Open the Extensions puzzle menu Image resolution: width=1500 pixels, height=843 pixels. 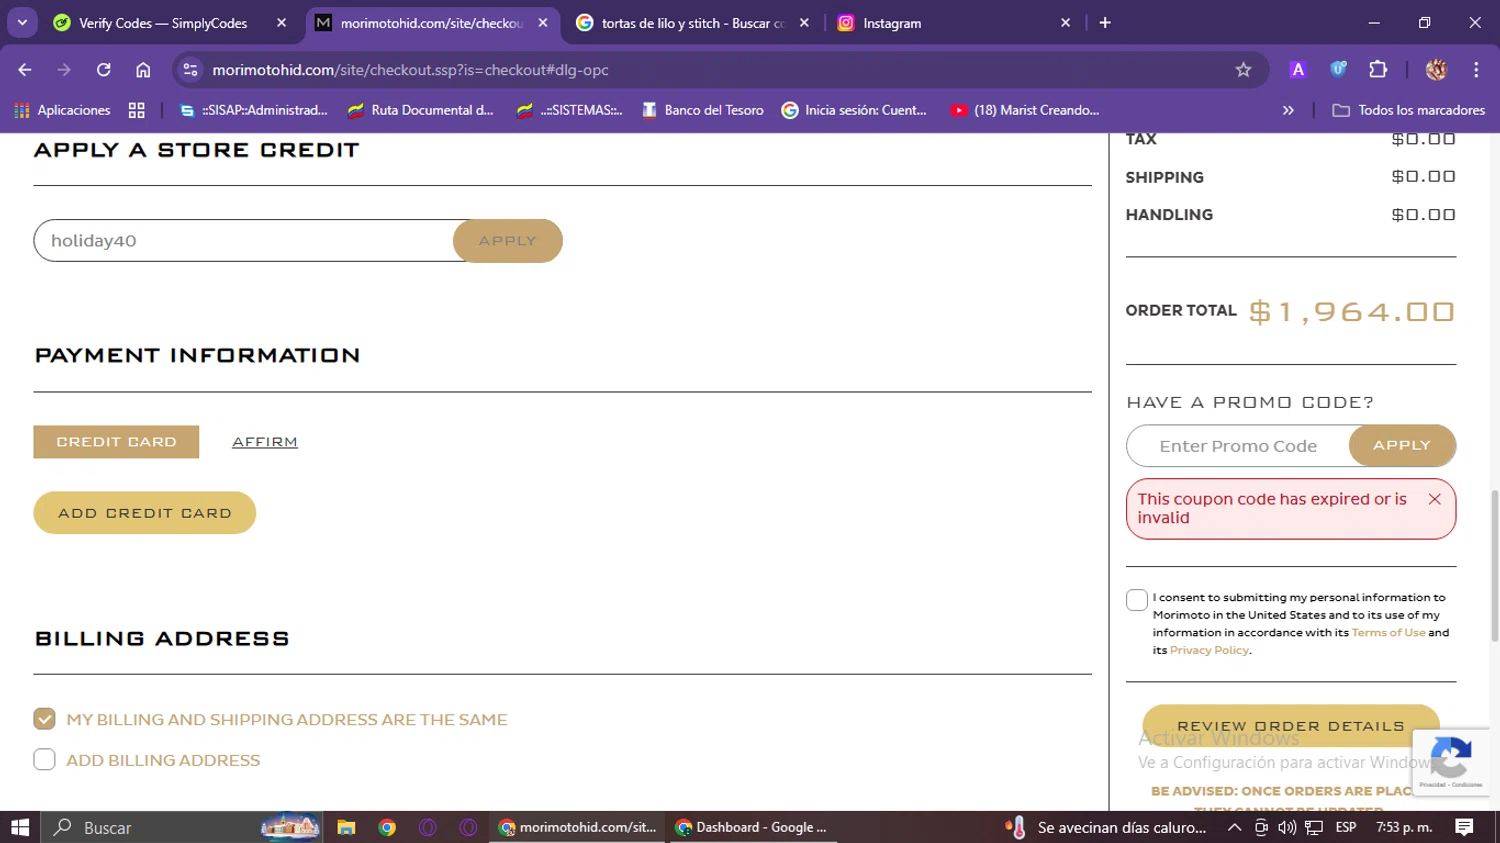(x=1378, y=70)
